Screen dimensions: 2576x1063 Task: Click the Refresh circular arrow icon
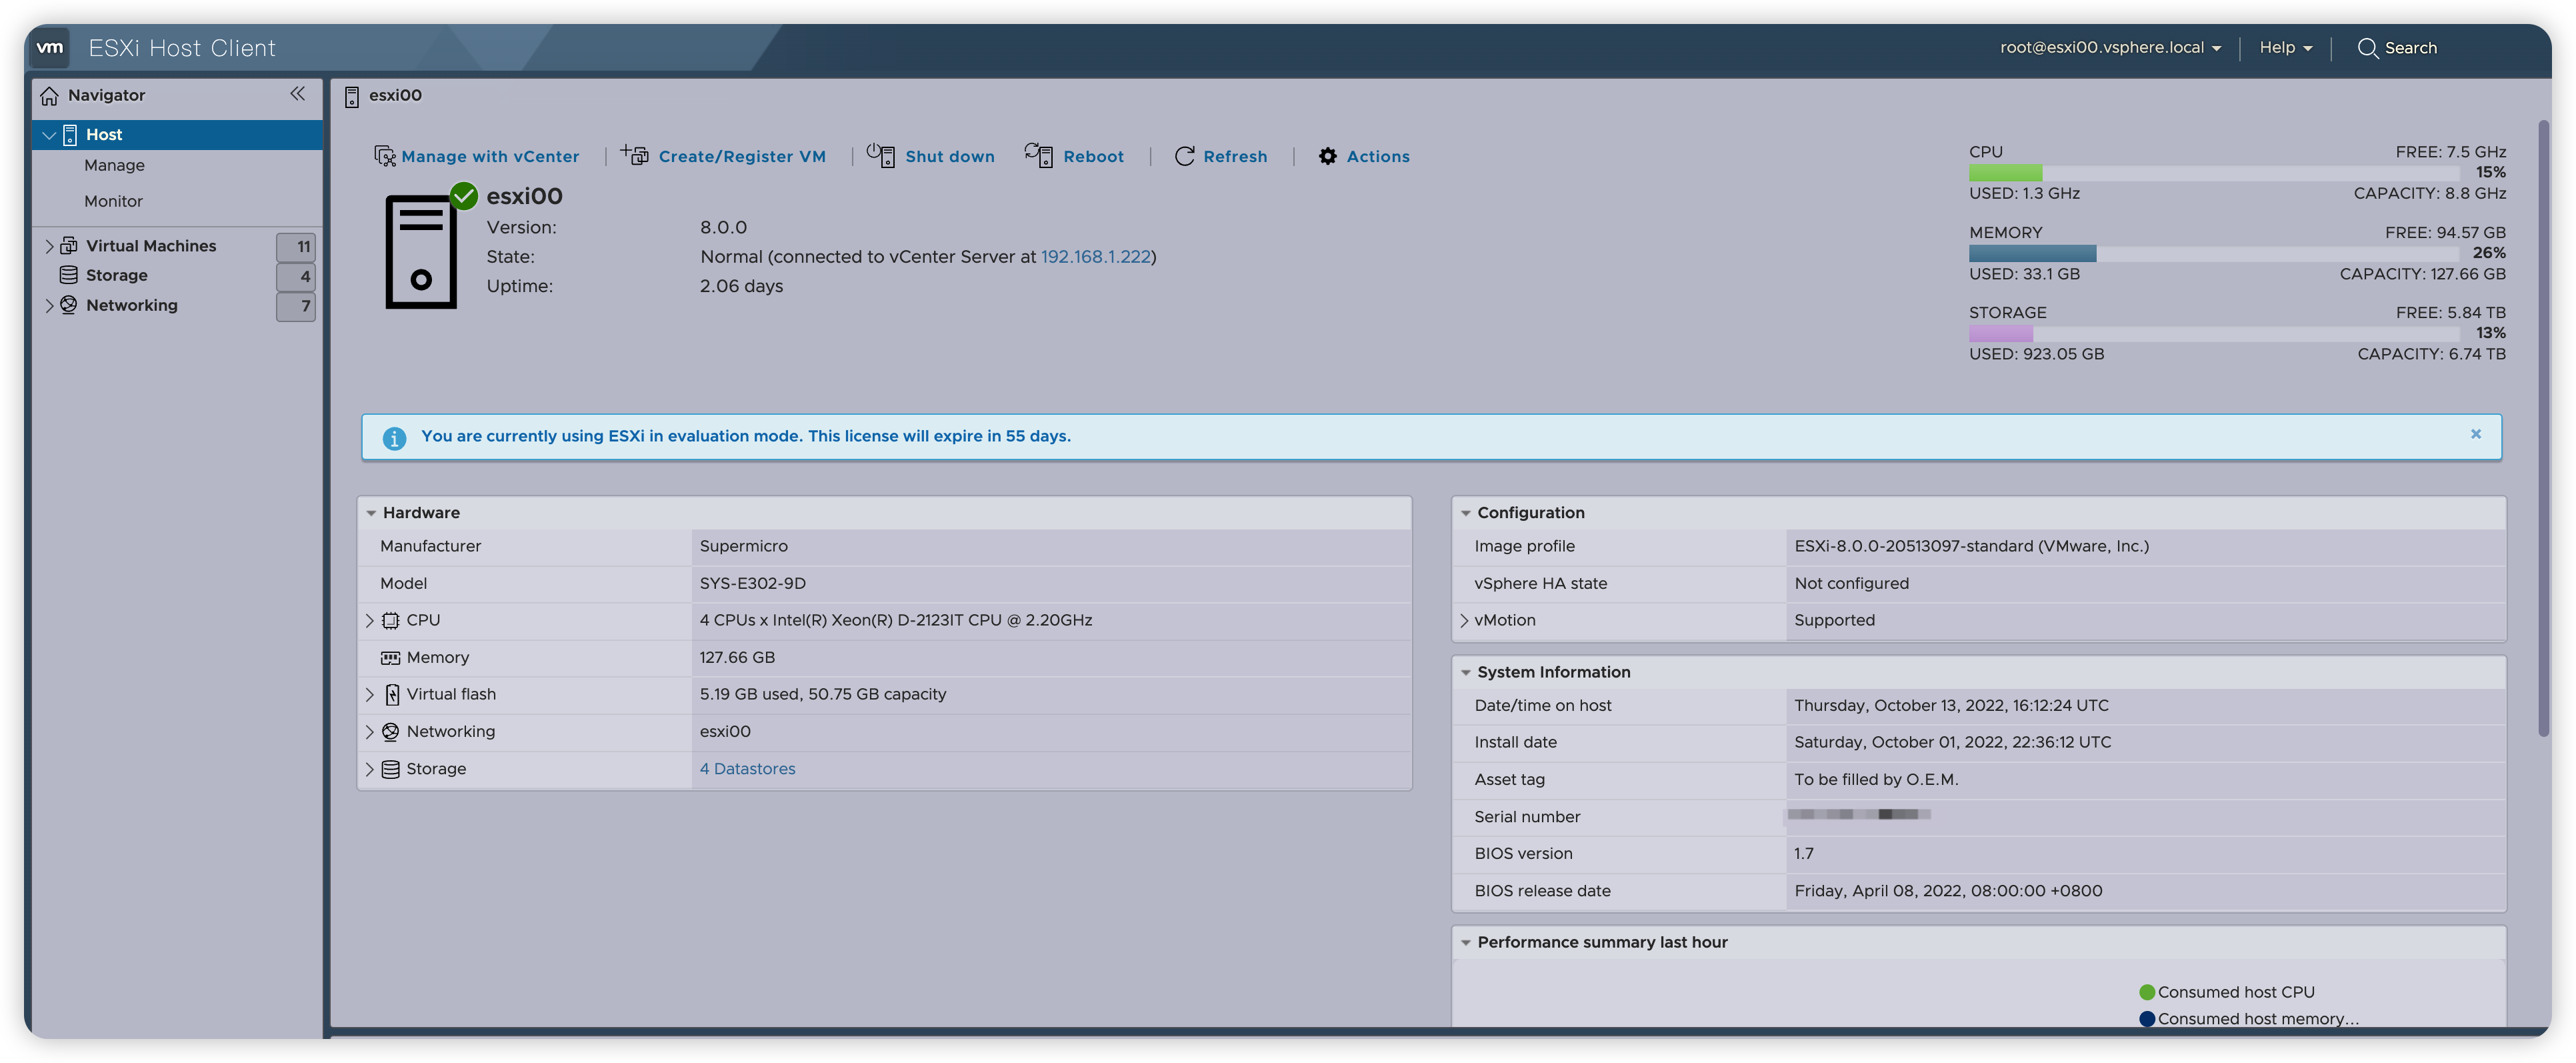point(1185,156)
